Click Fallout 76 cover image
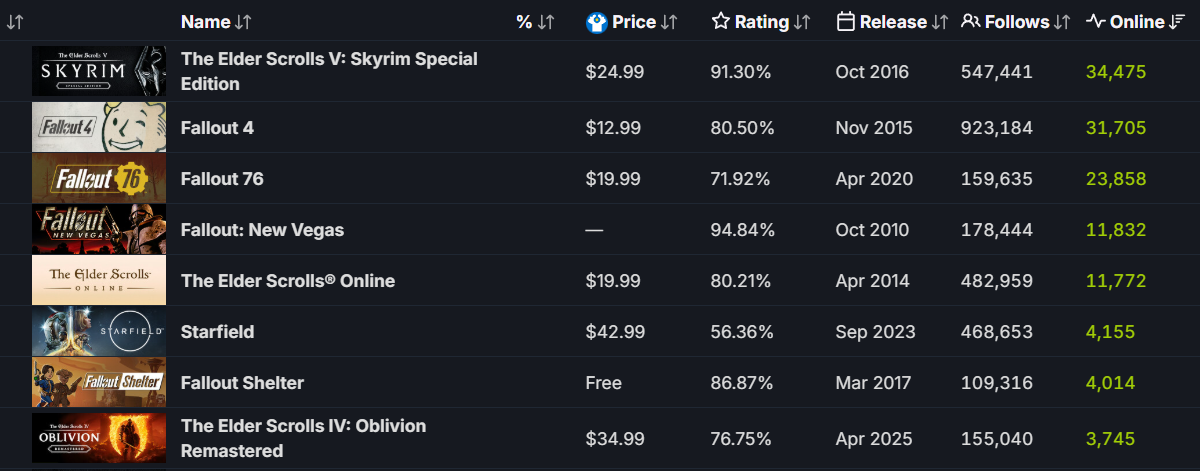Screen dimensions: 1200x471 pyautogui.click(x=99, y=179)
